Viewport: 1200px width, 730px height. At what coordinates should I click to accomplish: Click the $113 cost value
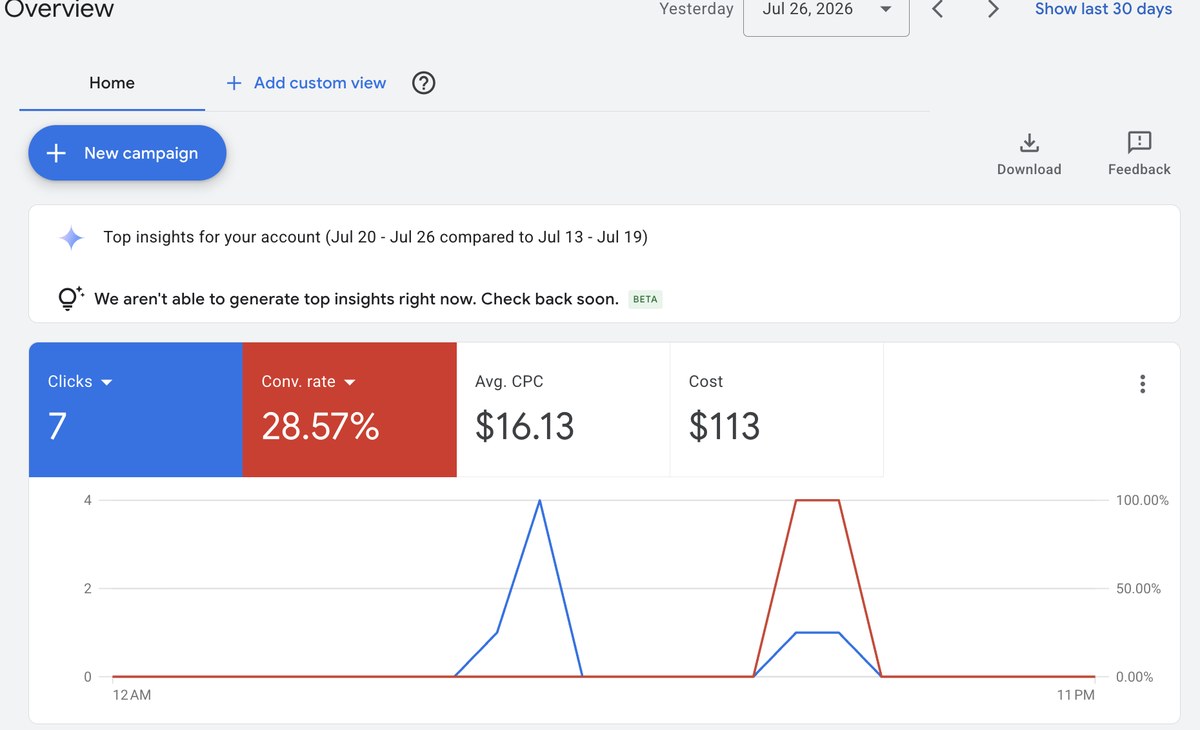coord(724,427)
